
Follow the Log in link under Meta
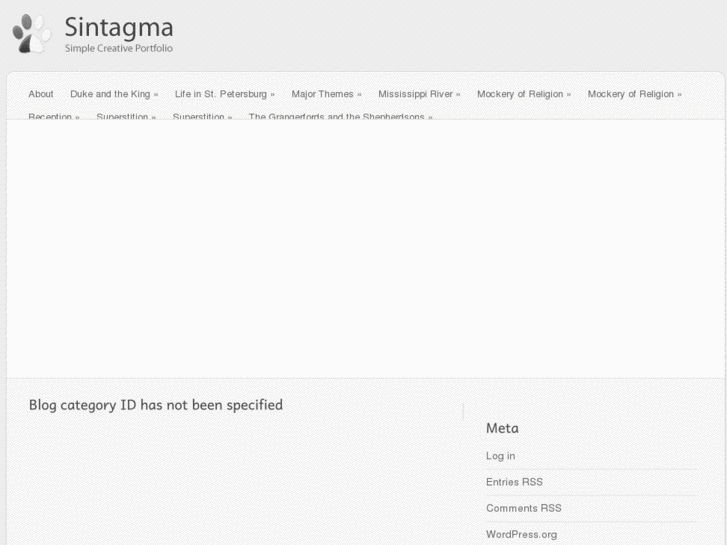500,456
